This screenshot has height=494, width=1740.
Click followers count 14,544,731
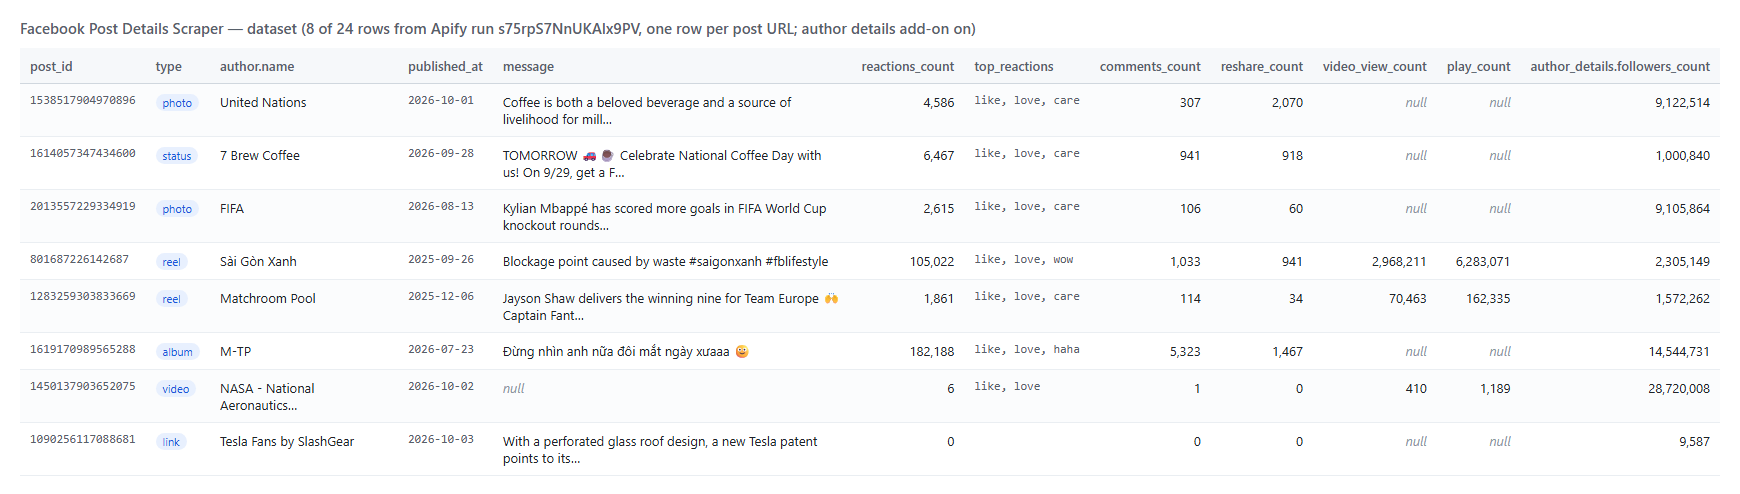(x=1679, y=352)
